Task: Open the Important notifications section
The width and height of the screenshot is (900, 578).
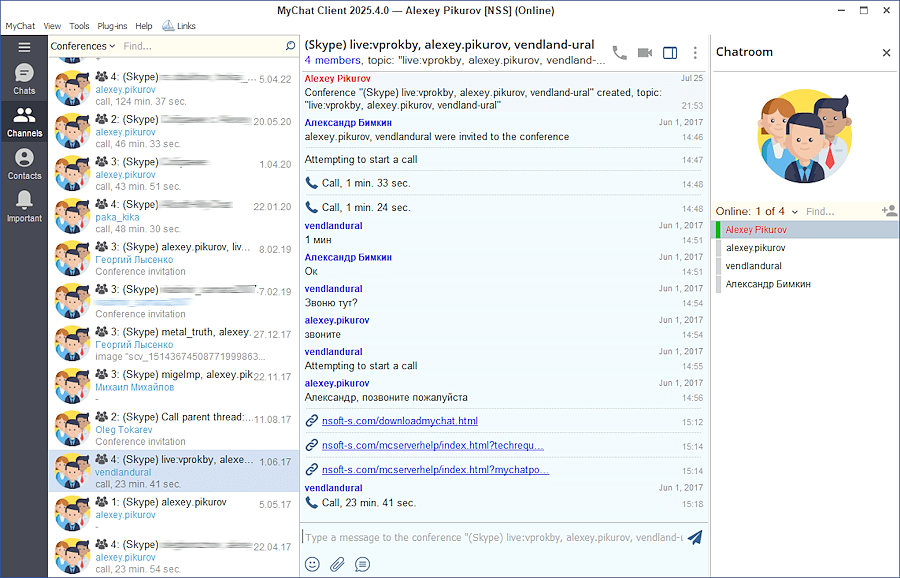Action: 24,206
